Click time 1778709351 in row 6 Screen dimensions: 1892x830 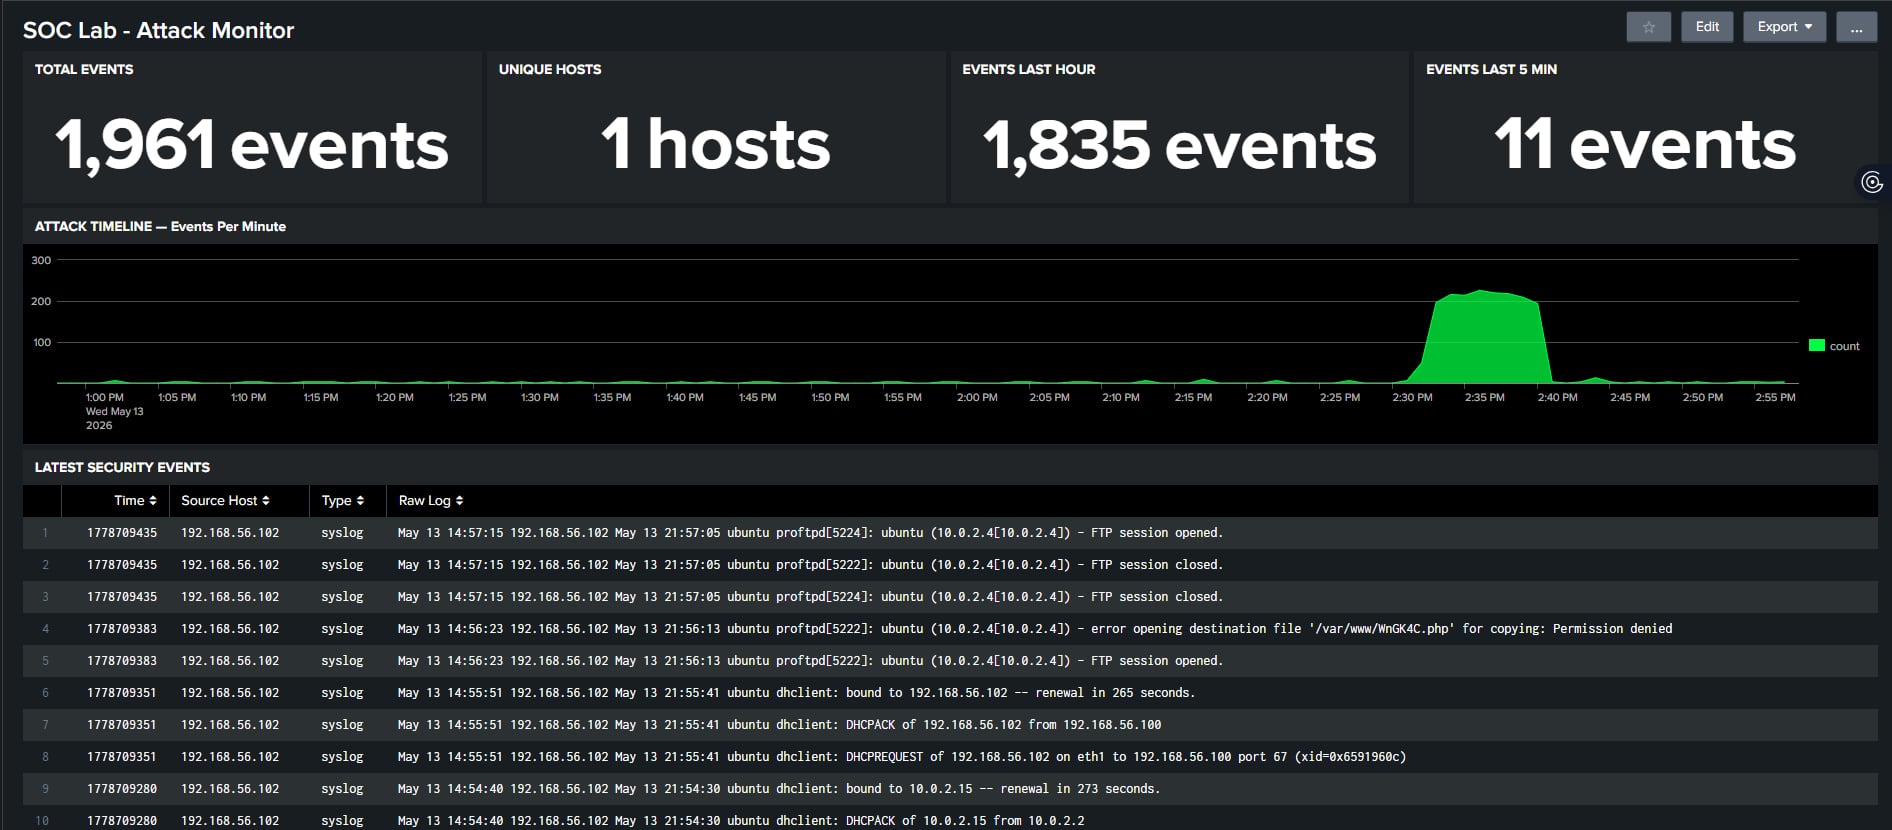pos(122,693)
